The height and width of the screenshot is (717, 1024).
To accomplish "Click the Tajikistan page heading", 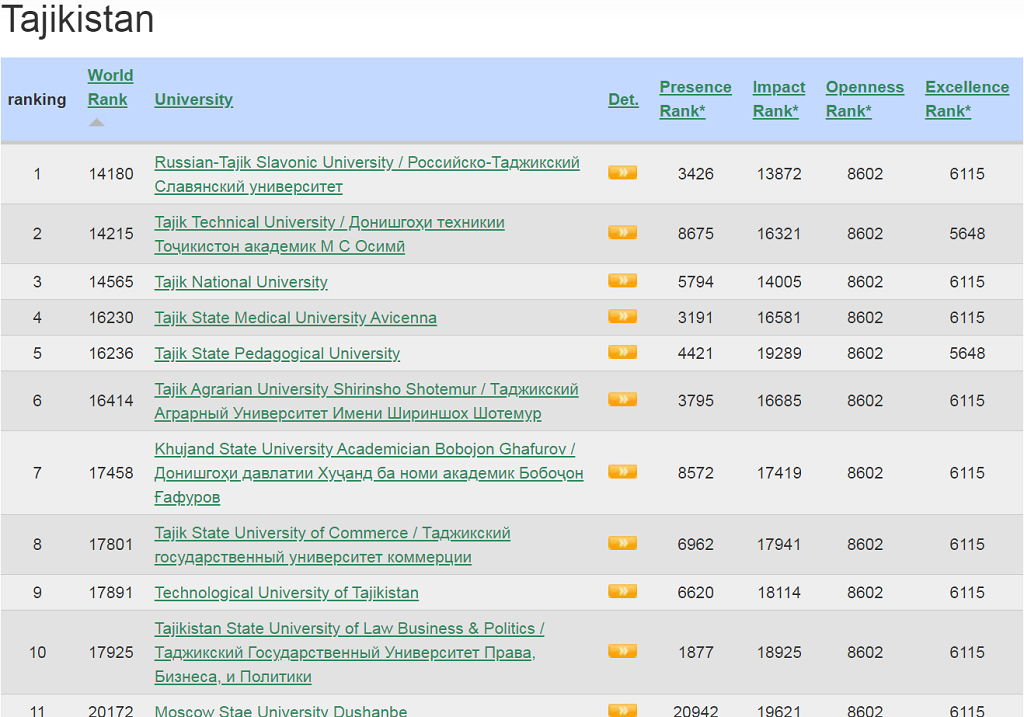I will 78,19.
